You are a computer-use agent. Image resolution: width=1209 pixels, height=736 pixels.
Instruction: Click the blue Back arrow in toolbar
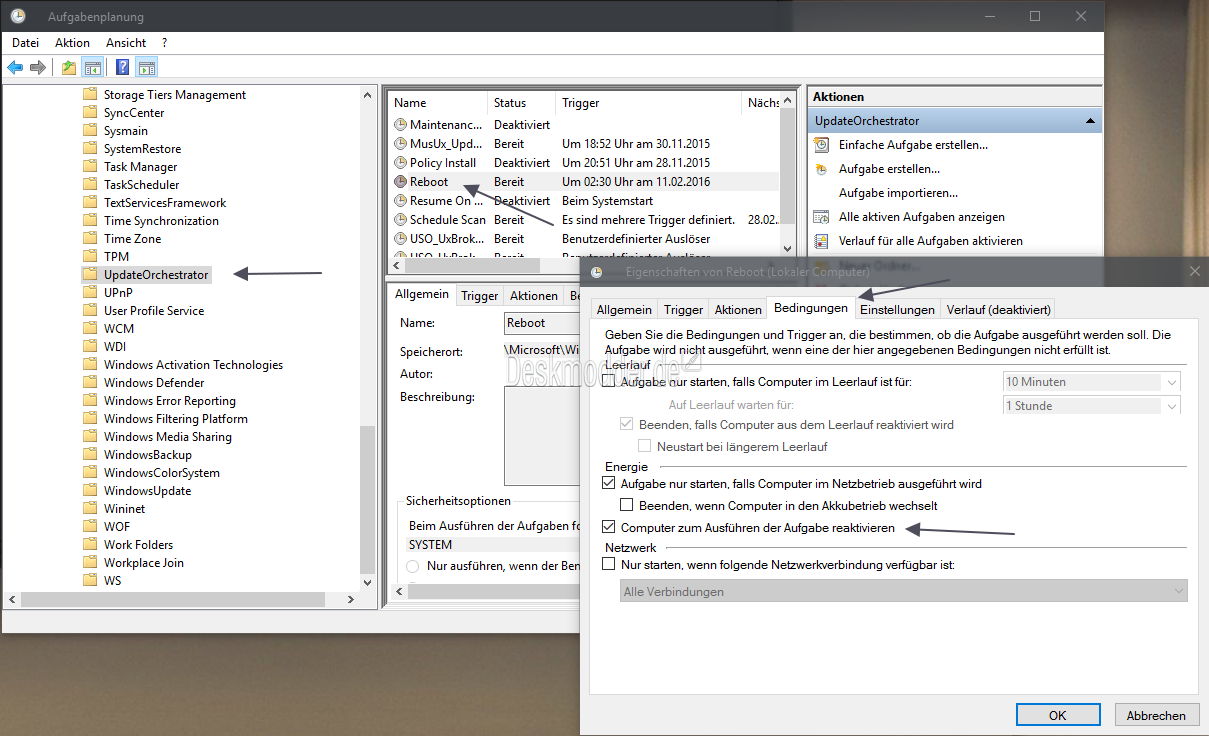pyautogui.click(x=15, y=68)
